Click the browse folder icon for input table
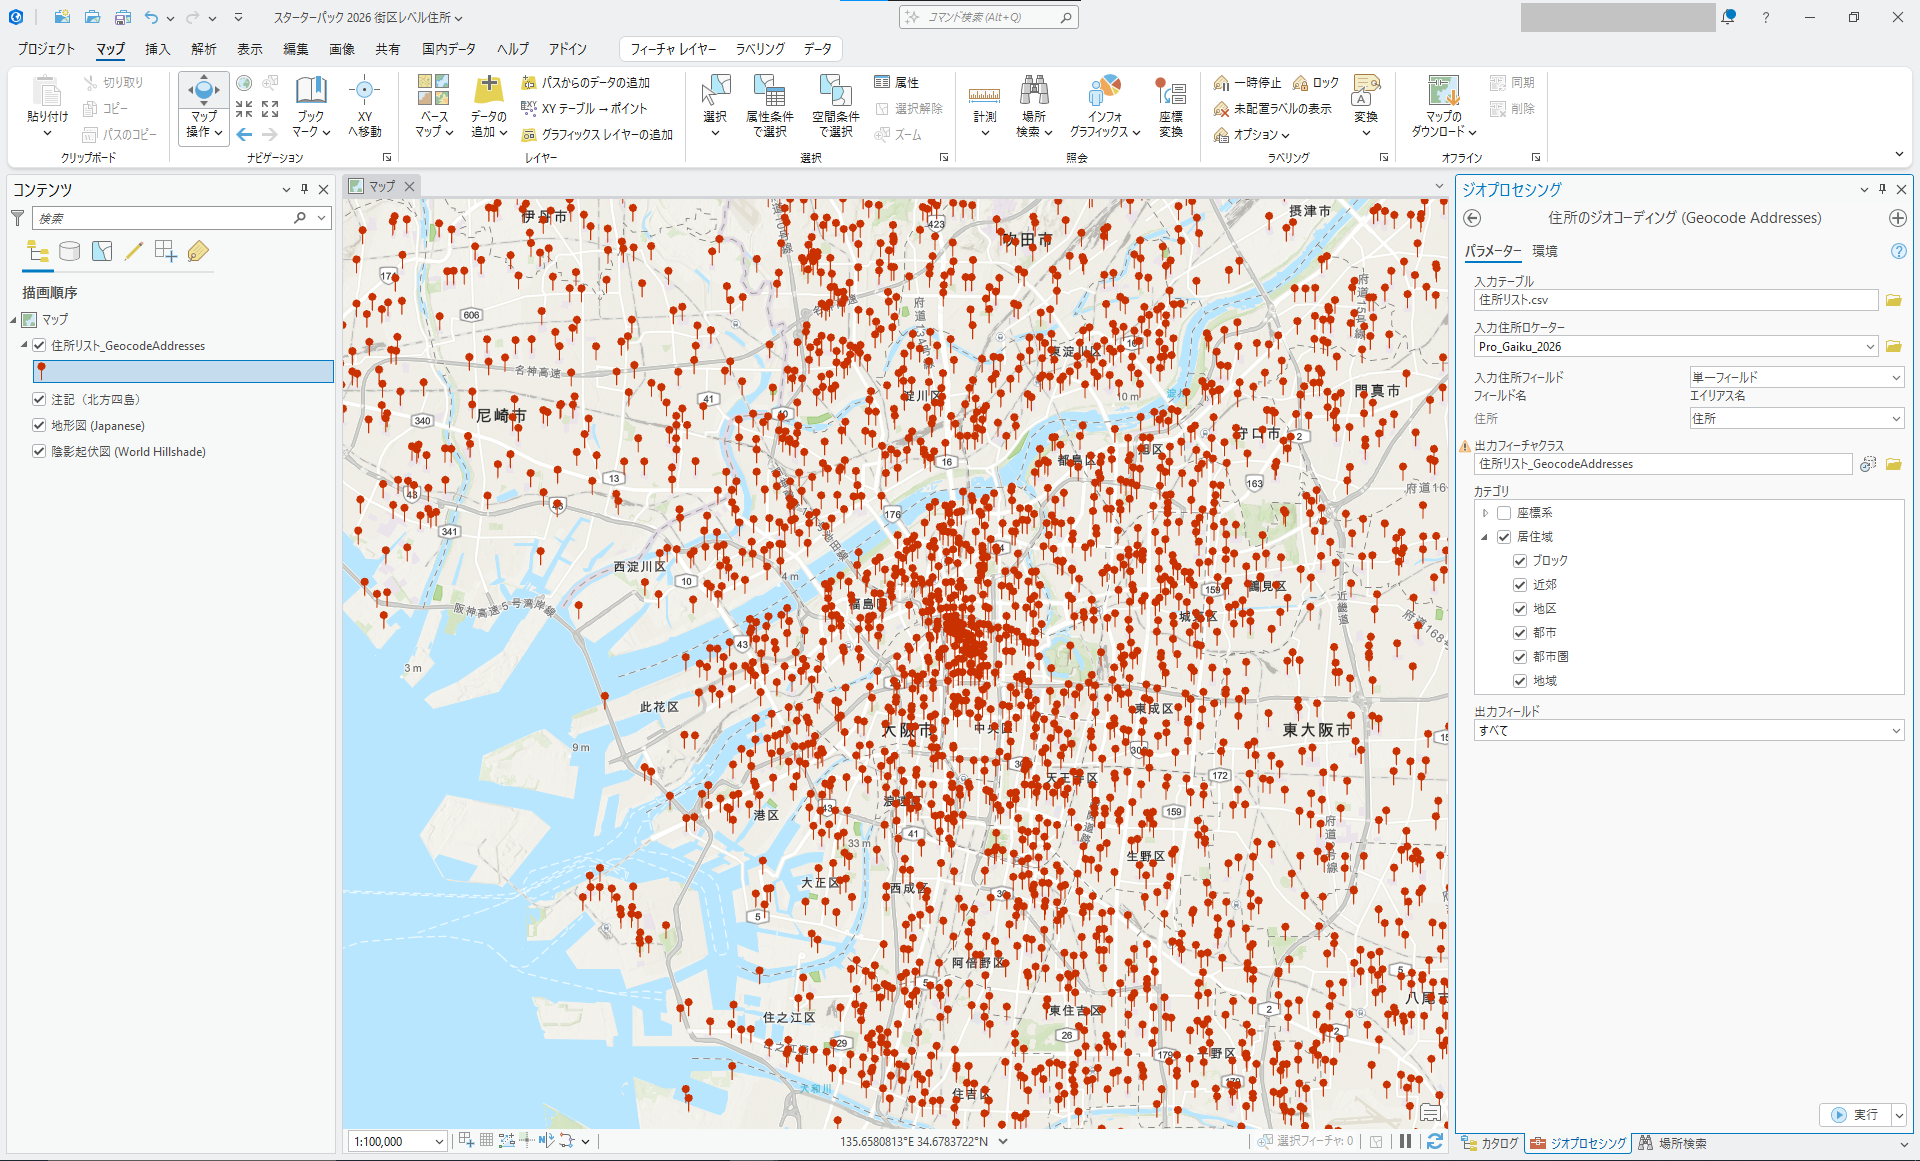Screen dimensions: 1920x1161 [1893, 300]
